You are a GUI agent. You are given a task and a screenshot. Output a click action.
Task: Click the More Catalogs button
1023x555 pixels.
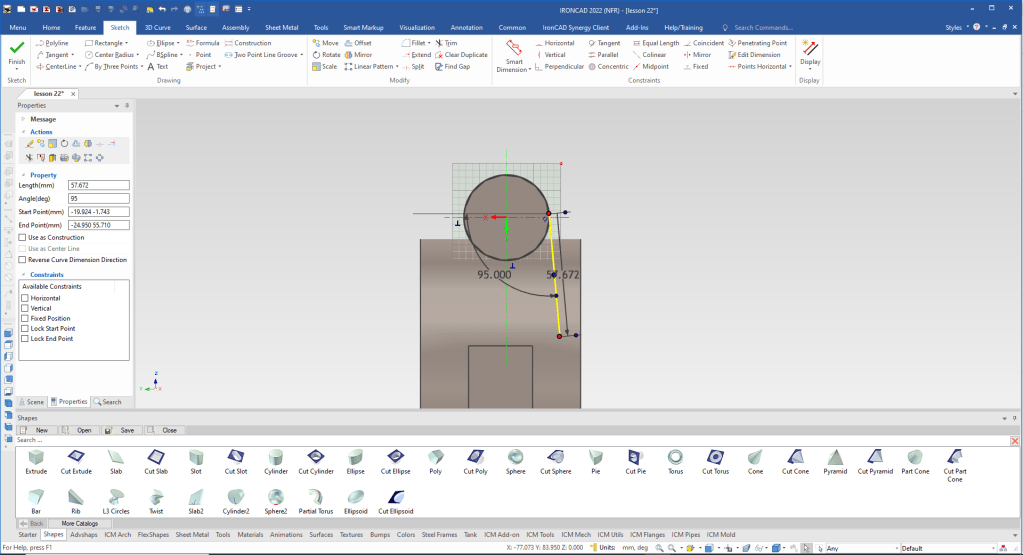pyautogui.click(x=80, y=523)
